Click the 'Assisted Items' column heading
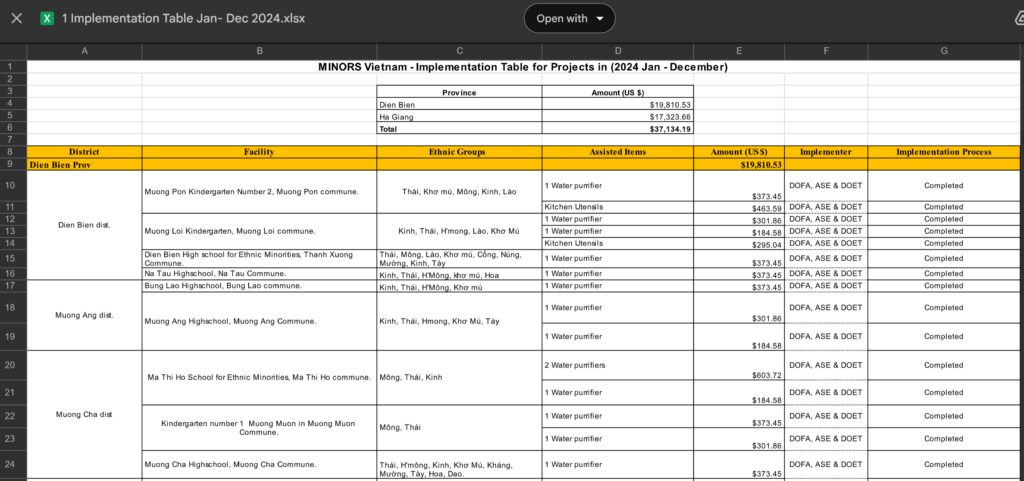Image resolution: width=1024 pixels, height=481 pixels. tap(618, 152)
